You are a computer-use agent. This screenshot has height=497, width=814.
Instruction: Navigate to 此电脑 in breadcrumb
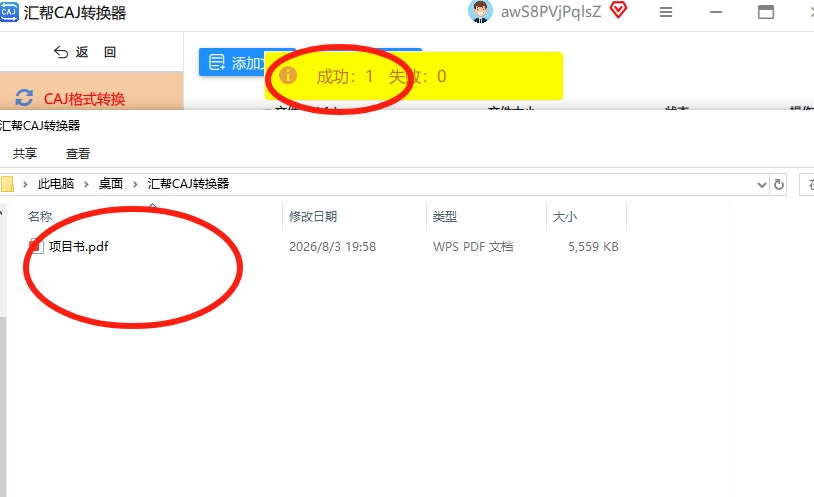[56, 184]
